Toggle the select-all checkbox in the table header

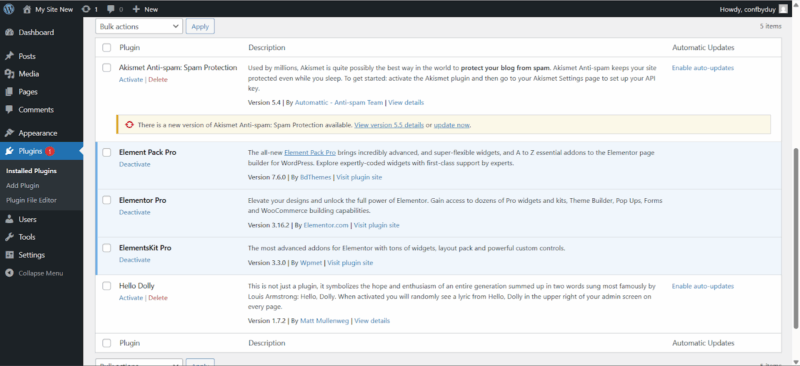coord(107,47)
